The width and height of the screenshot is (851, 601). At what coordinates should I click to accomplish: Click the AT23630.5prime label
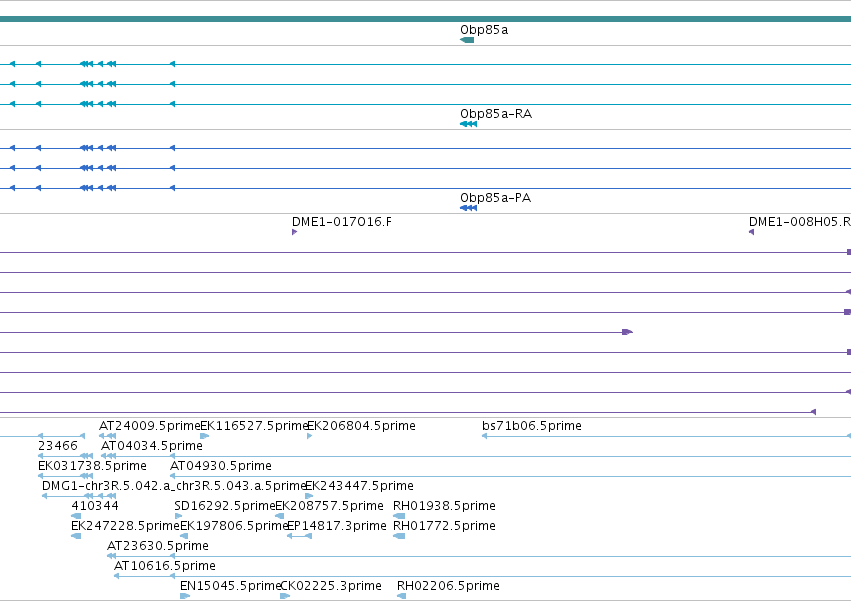pyautogui.click(x=158, y=546)
